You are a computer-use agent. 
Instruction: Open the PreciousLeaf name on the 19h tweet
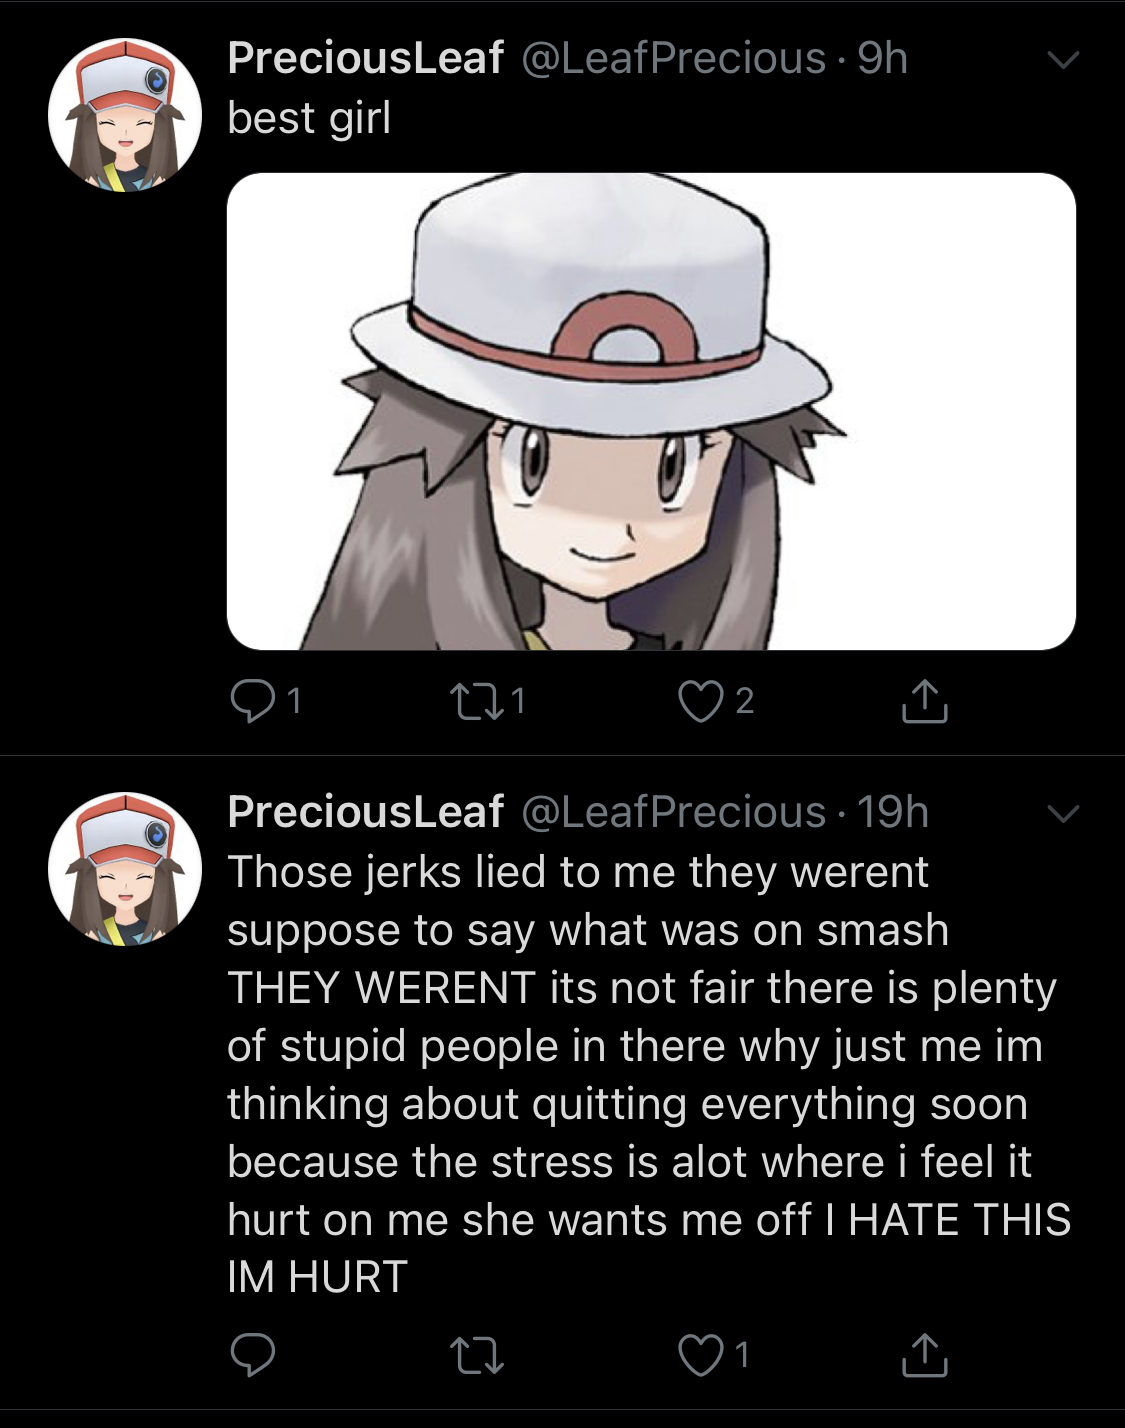click(x=365, y=812)
